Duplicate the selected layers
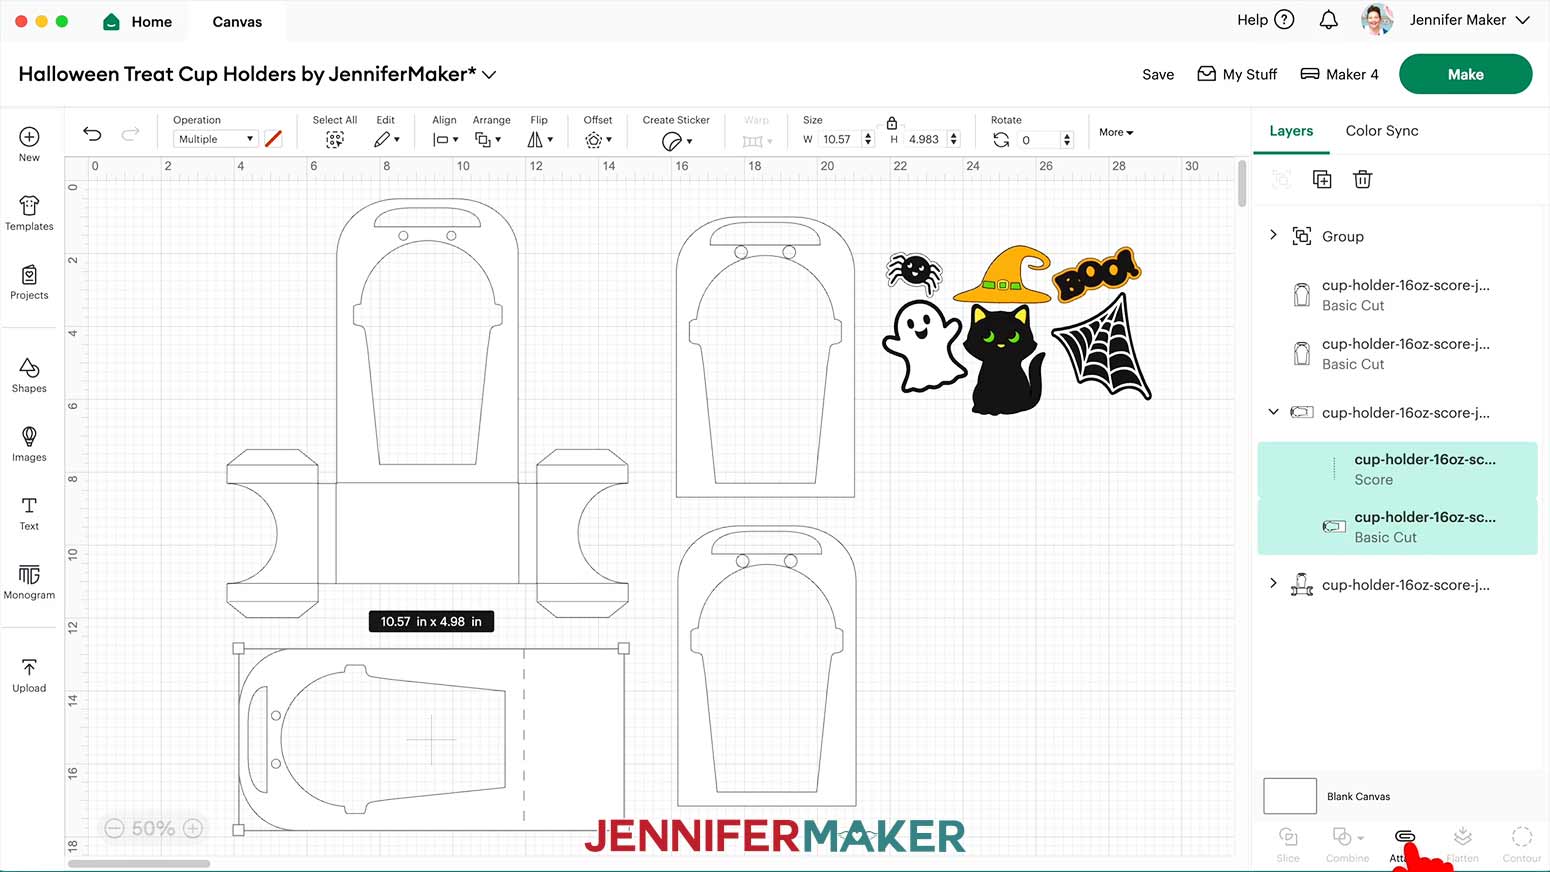The image size is (1550, 872). point(1322,179)
